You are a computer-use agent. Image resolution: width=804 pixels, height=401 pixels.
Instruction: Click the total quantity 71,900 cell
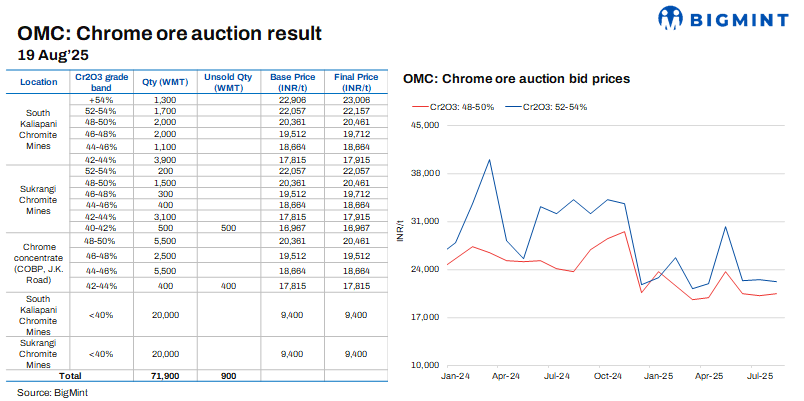[165, 374]
